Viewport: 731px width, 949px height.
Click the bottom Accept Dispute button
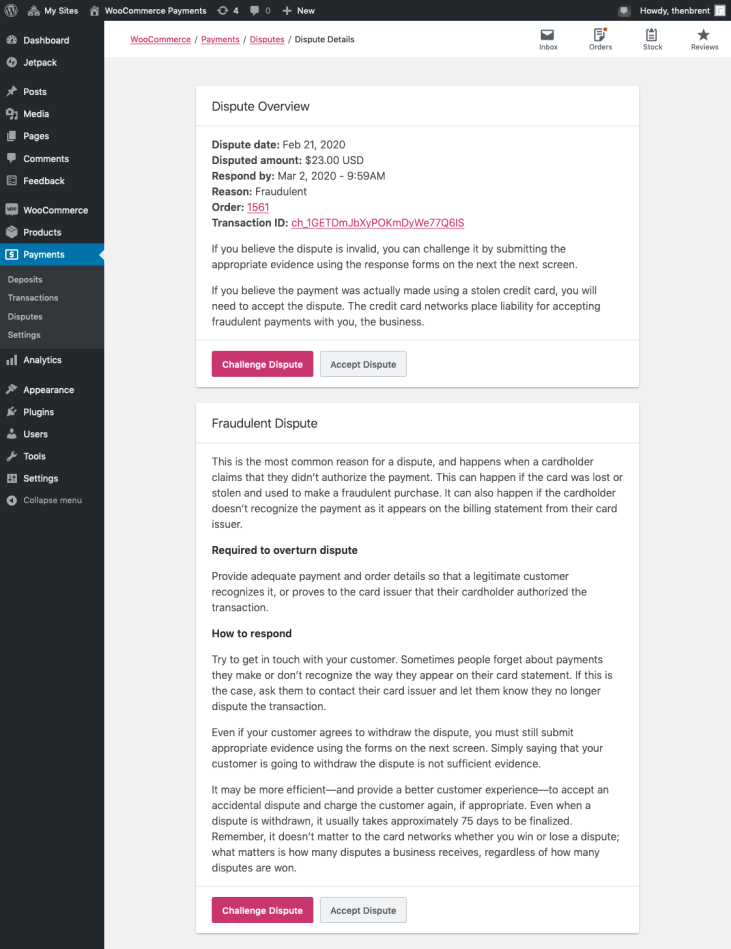363,910
